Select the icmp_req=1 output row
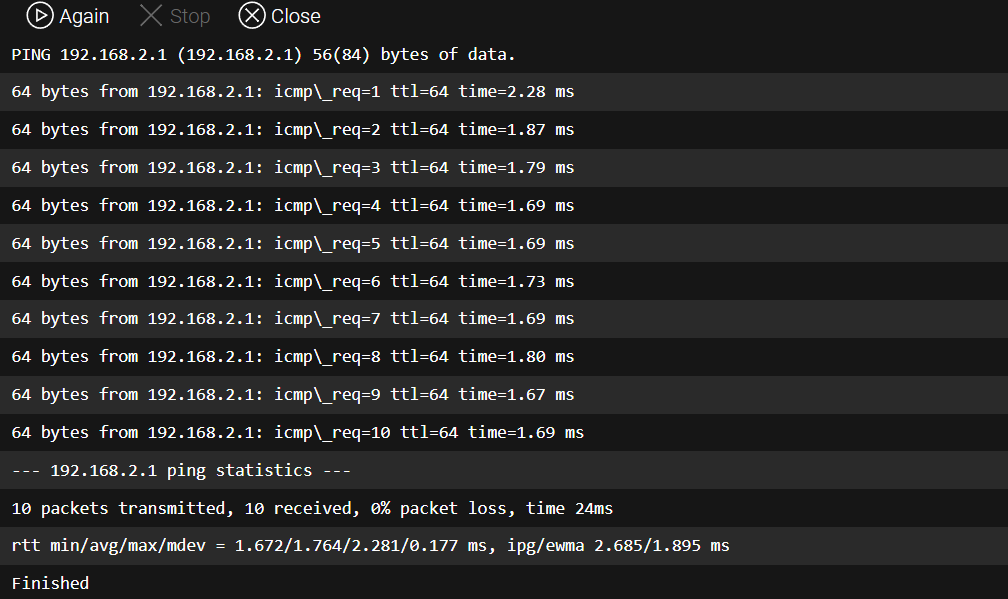This screenshot has width=1008, height=599. coord(504,92)
